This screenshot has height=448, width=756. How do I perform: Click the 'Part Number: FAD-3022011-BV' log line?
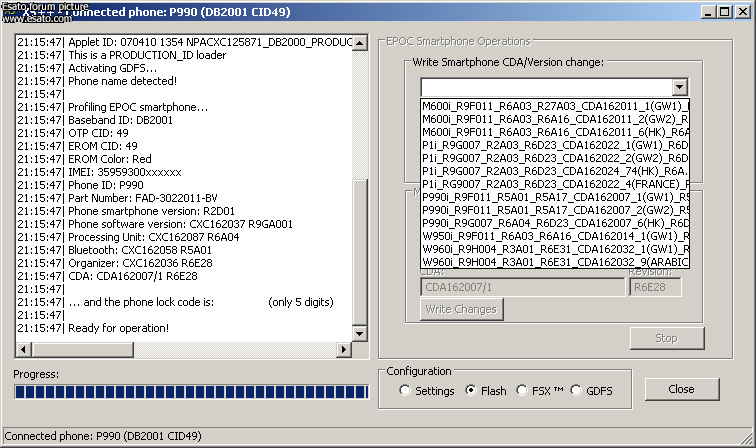pyautogui.click(x=117, y=198)
